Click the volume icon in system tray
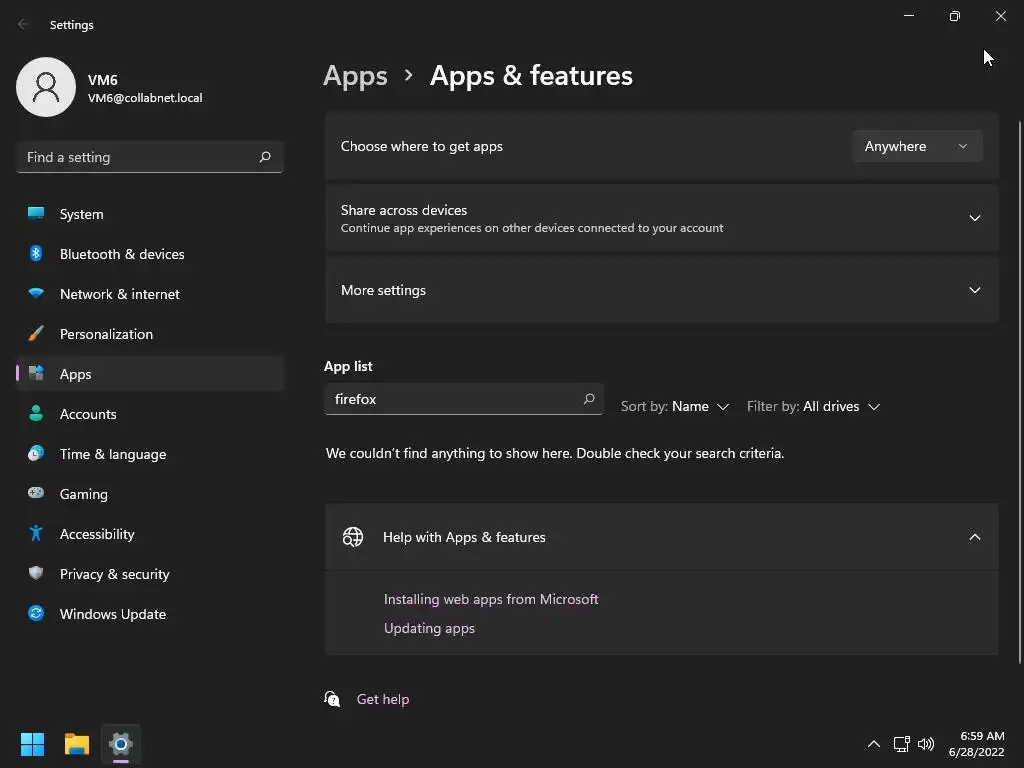 pos(926,744)
